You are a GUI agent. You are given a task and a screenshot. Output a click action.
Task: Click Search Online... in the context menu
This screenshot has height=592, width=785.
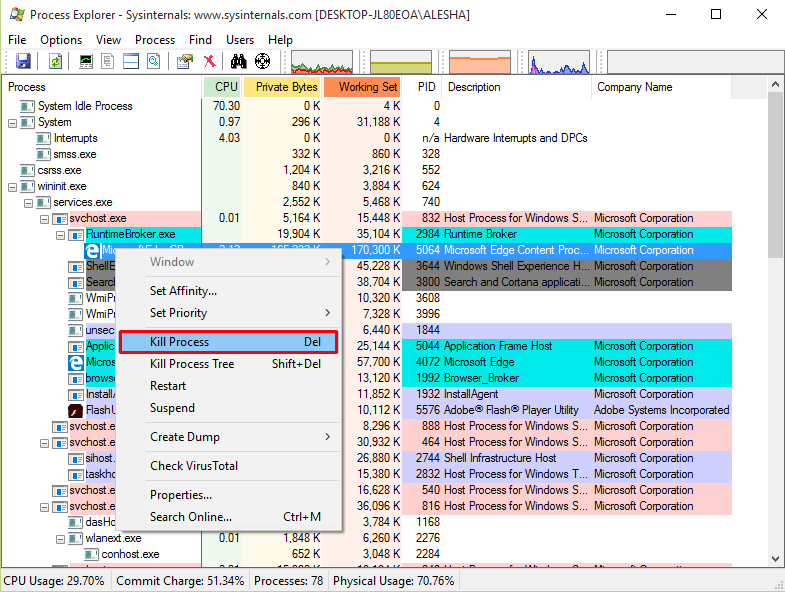click(x=231, y=517)
